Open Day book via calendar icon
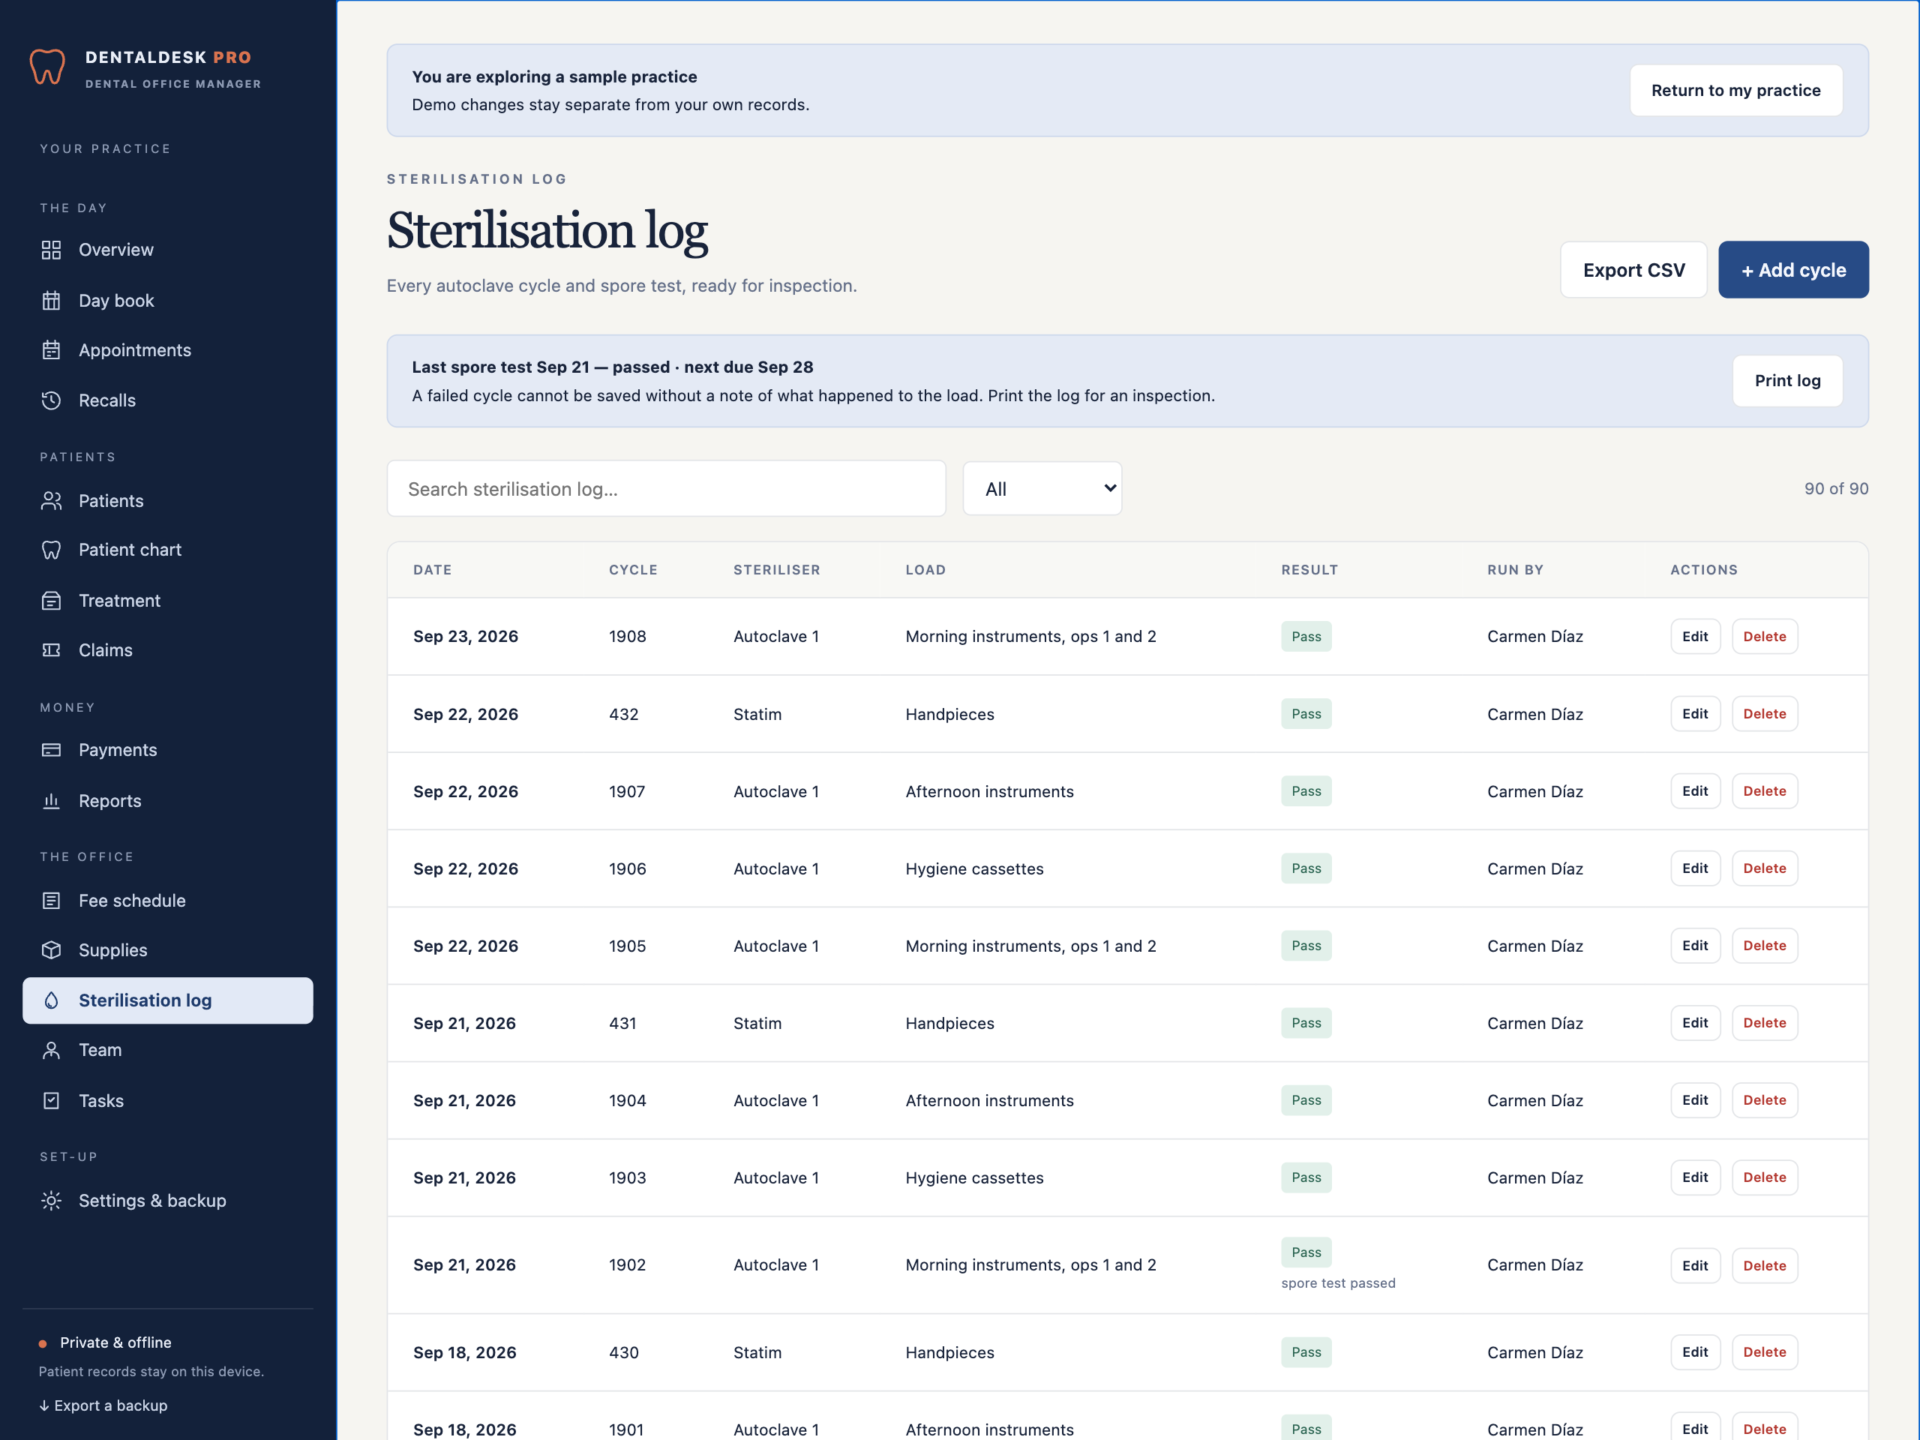 (51, 300)
